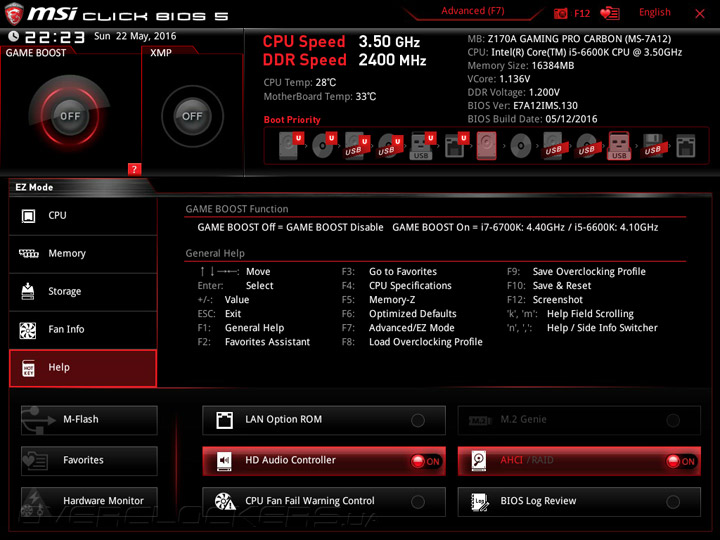Open the Memory section
Viewport: 720px width, 540px height.
tap(83, 254)
